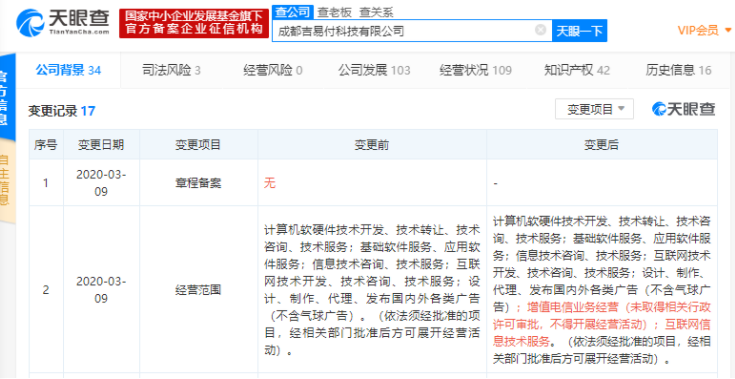Click the 序号 column header
Image resolution: width=735 pixels, height=379 pixels.
[46, 145]
